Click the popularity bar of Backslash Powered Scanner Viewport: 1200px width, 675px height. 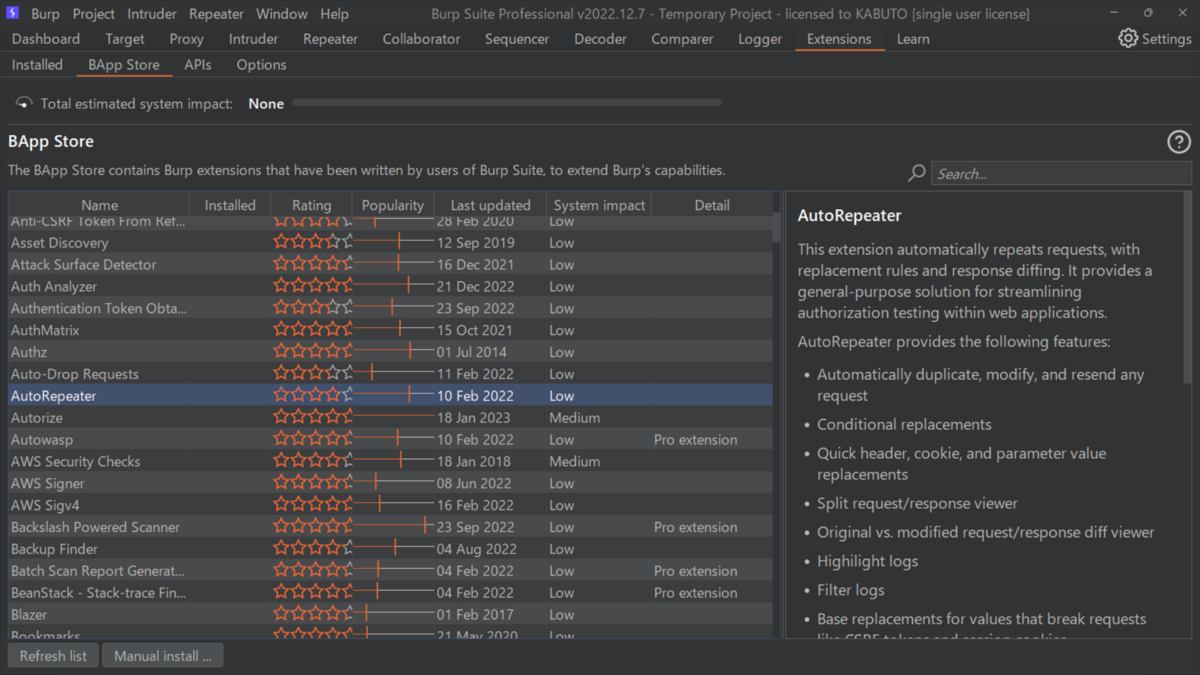pos(393,527)
